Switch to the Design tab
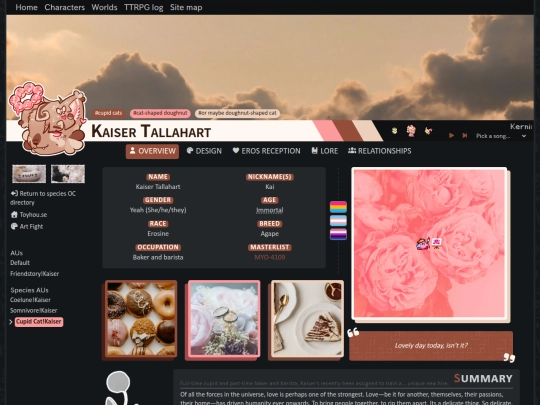This screenshot has height=405, width=540. coord(204,151)
